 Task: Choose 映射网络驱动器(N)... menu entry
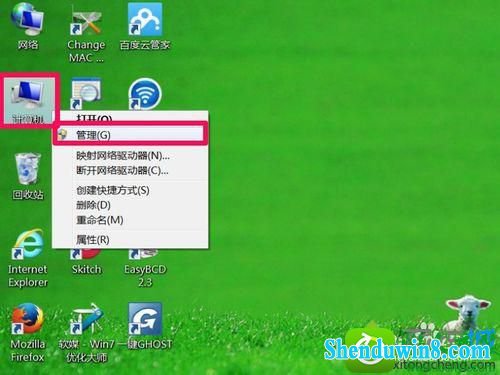click(130, 155)
